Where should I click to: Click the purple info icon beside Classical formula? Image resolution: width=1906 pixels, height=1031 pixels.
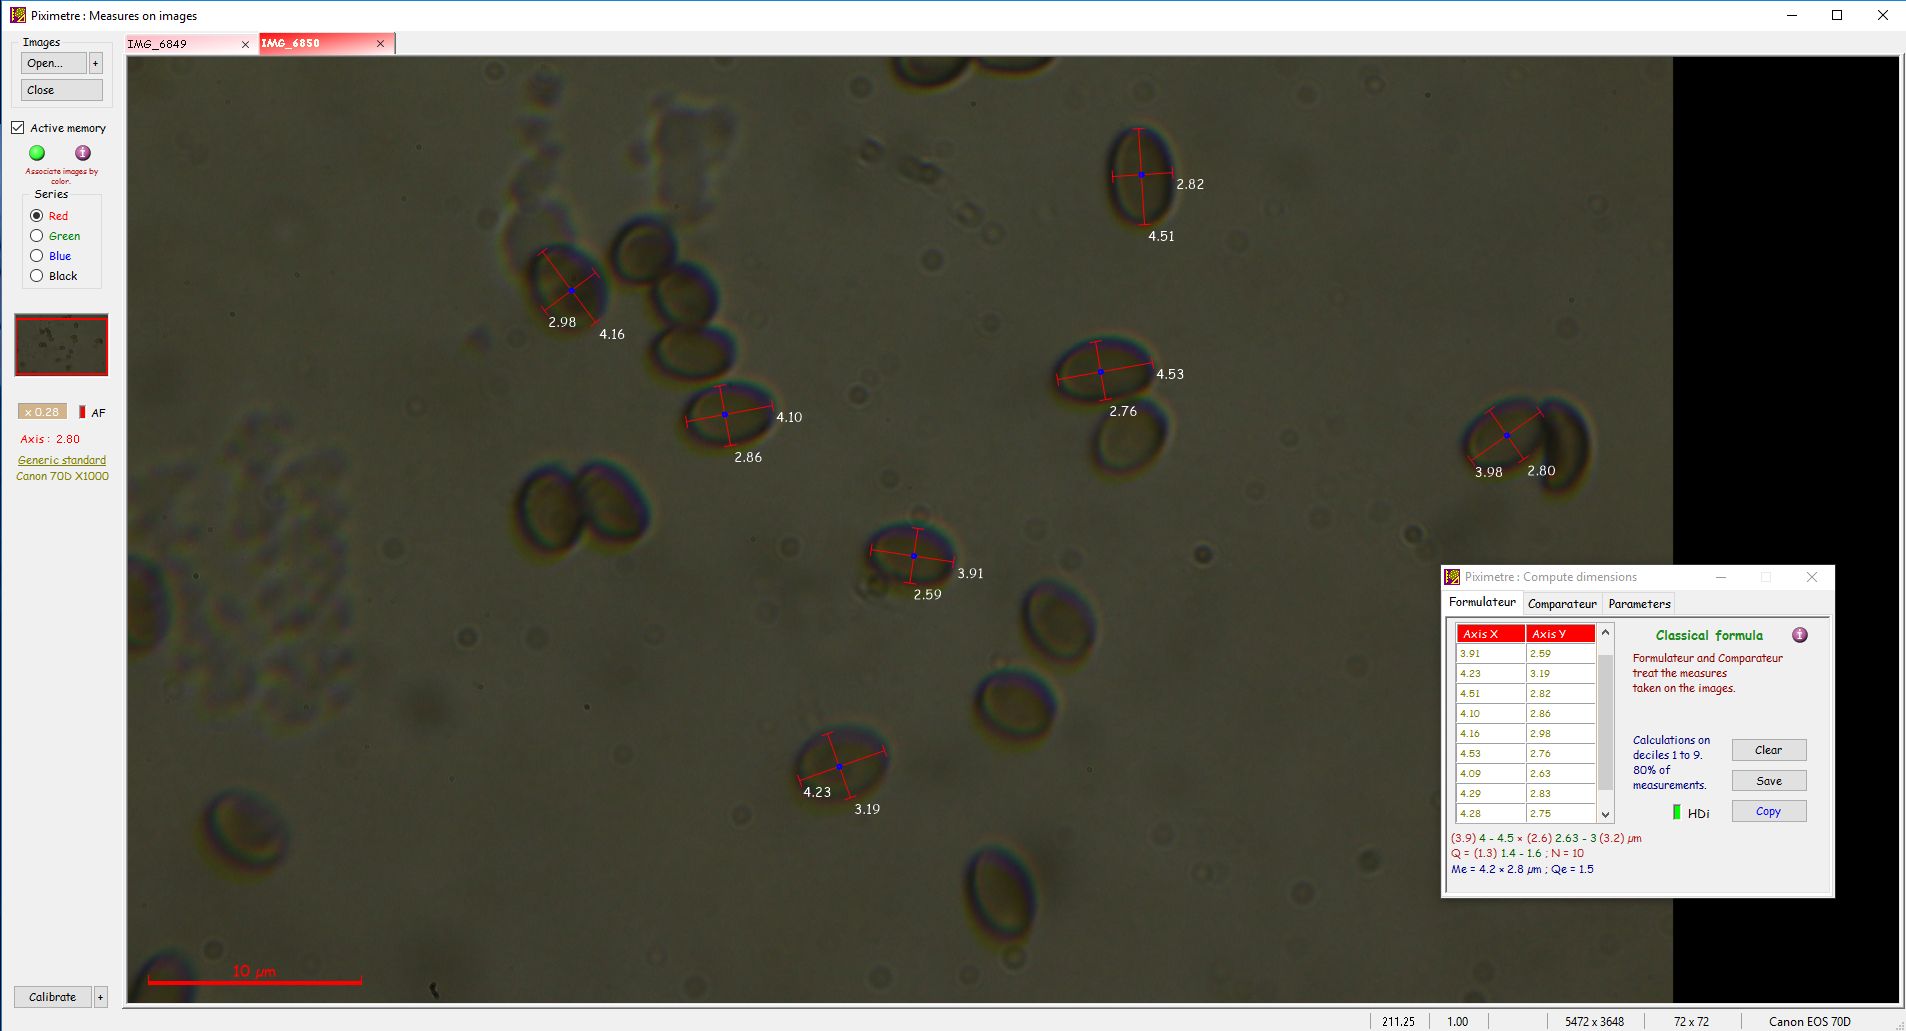(x=1800, y=635)
